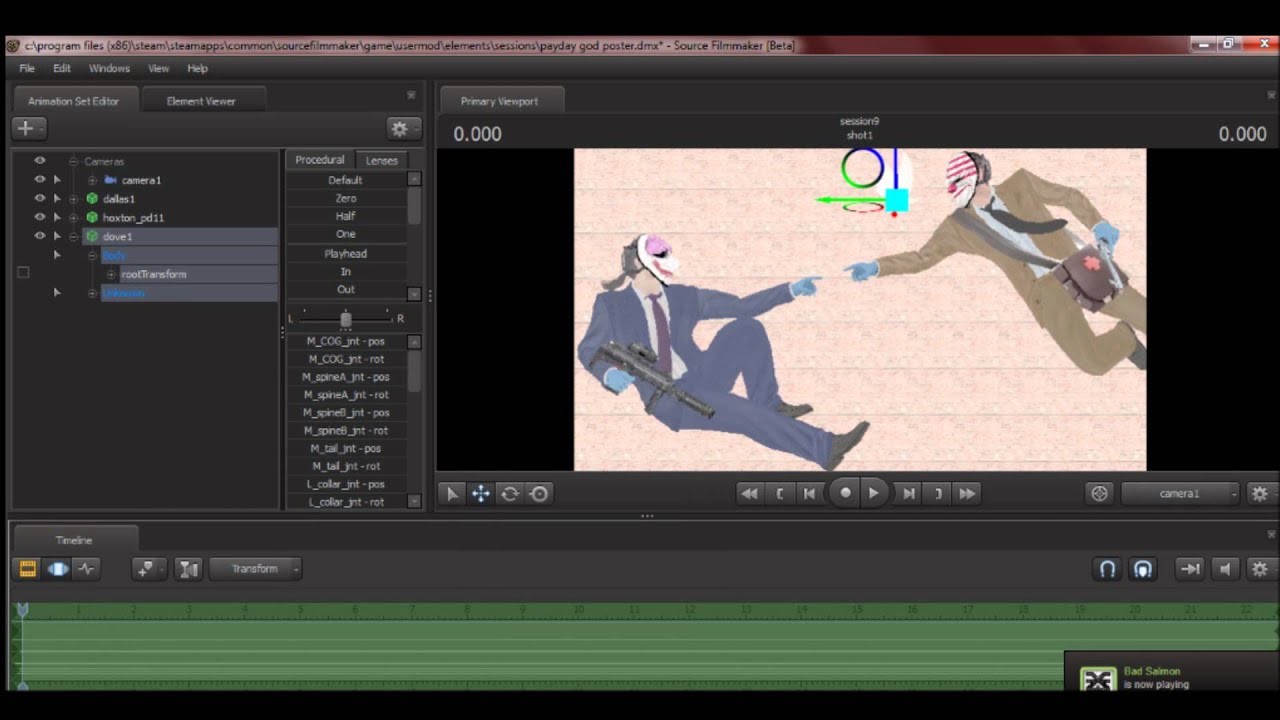The image size is (1280, 720).
Task: Toggle the frame snap magnet icon
Action: (1142, 569)
